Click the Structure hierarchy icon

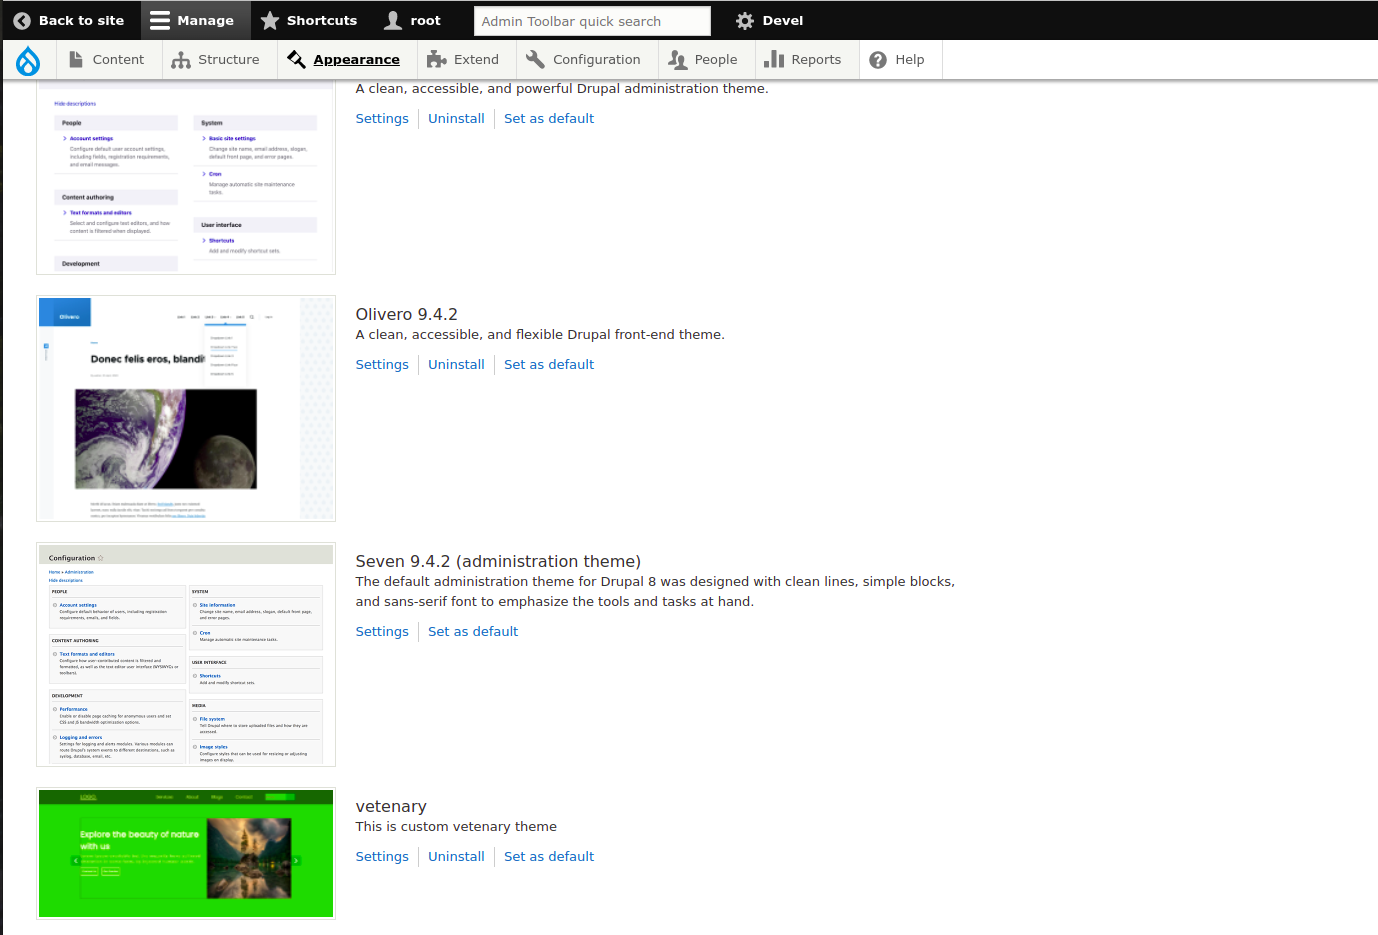181,60
